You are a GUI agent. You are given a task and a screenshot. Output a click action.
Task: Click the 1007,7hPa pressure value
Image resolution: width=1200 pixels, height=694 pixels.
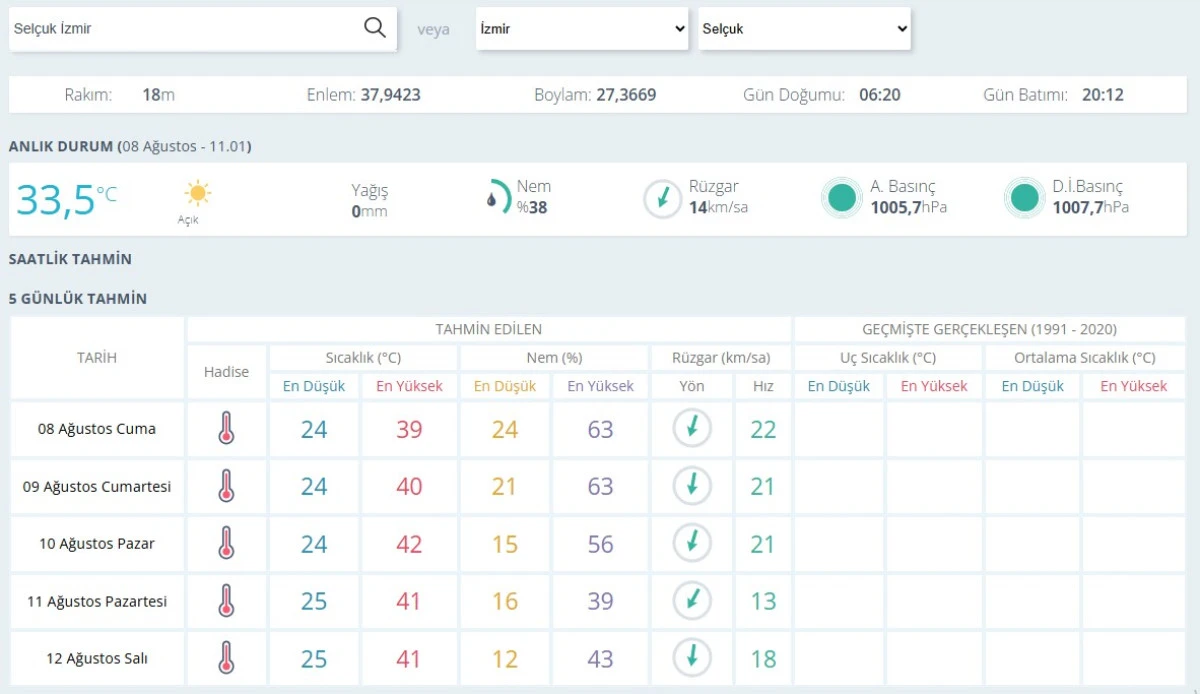click(x=1090, y=208)
